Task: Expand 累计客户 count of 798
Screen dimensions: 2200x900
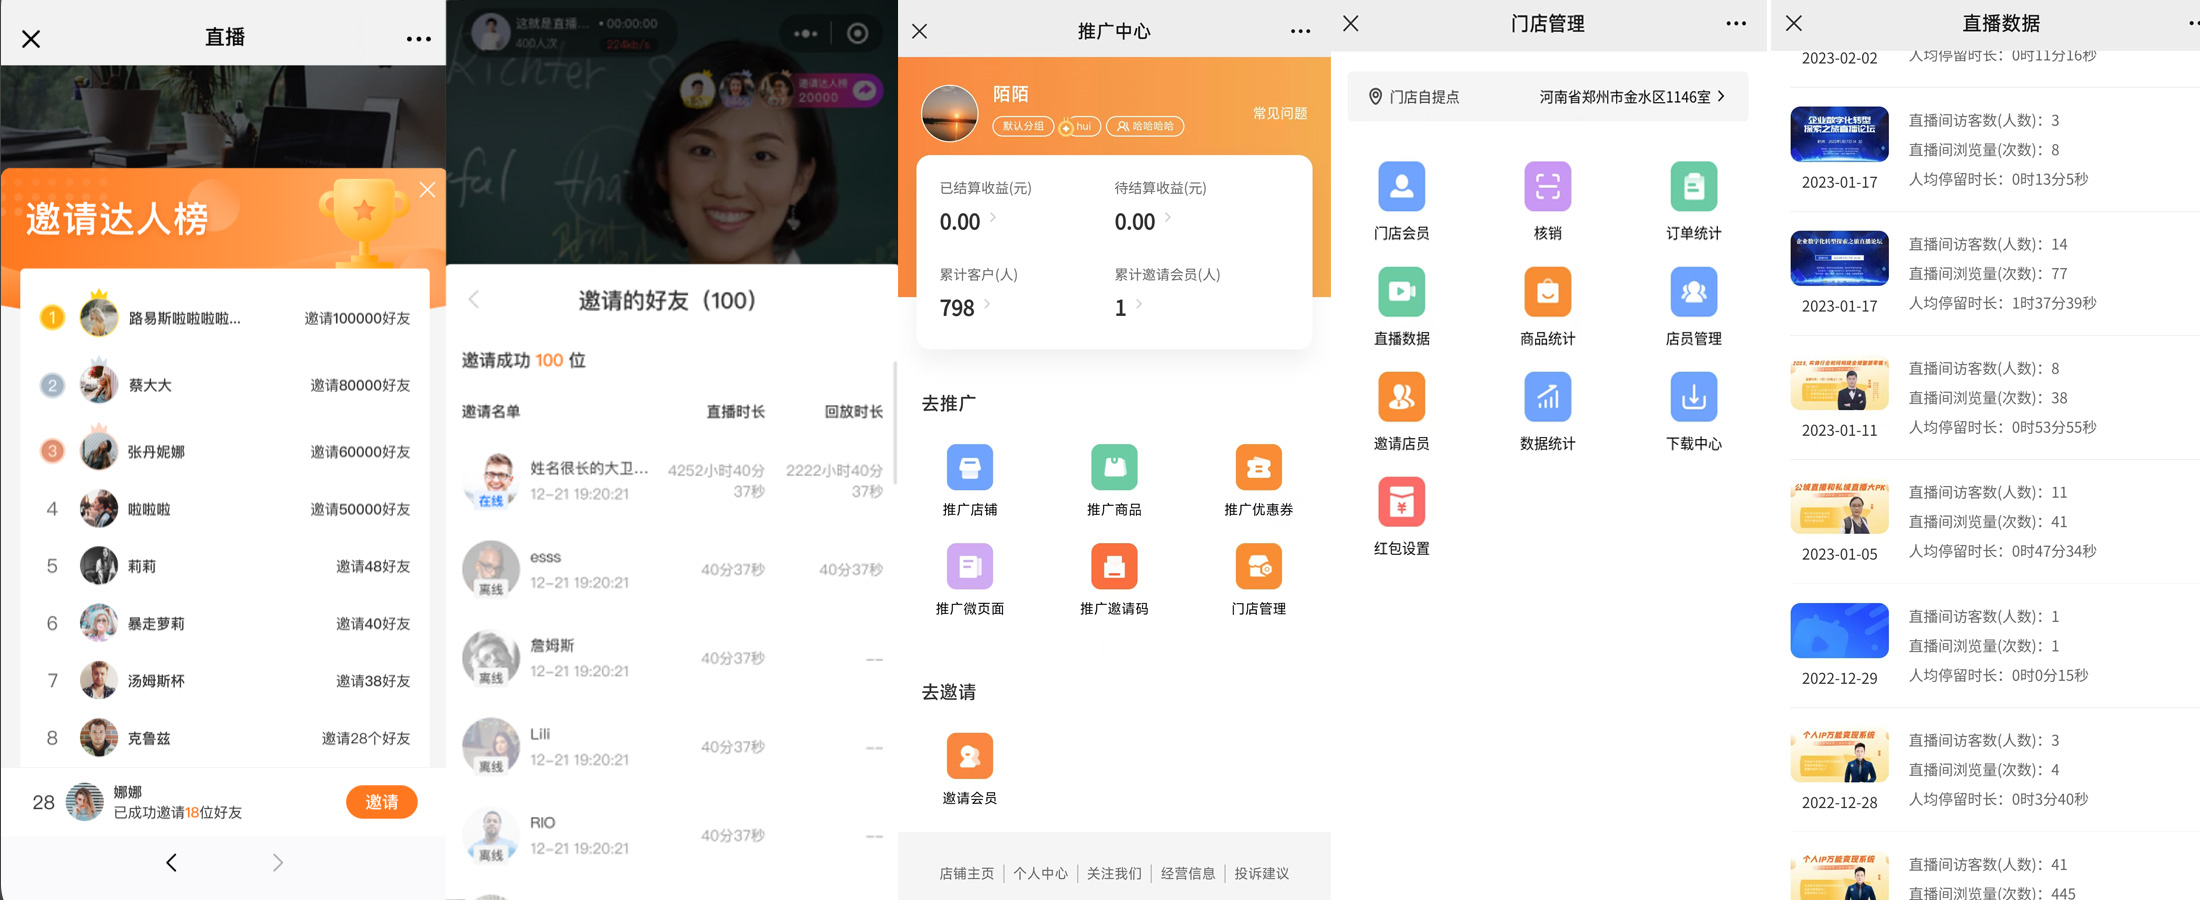Action: click(x=964, y=307)
